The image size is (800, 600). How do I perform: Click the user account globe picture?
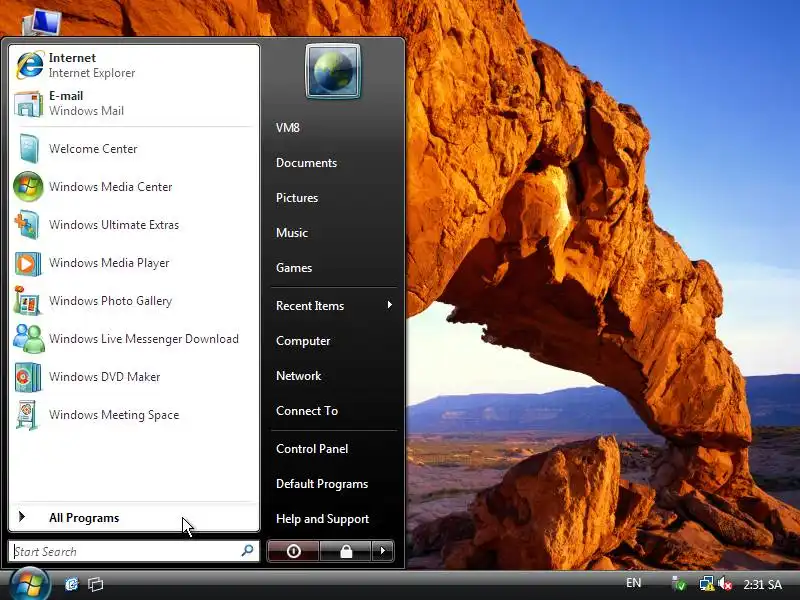pos(333,71)
